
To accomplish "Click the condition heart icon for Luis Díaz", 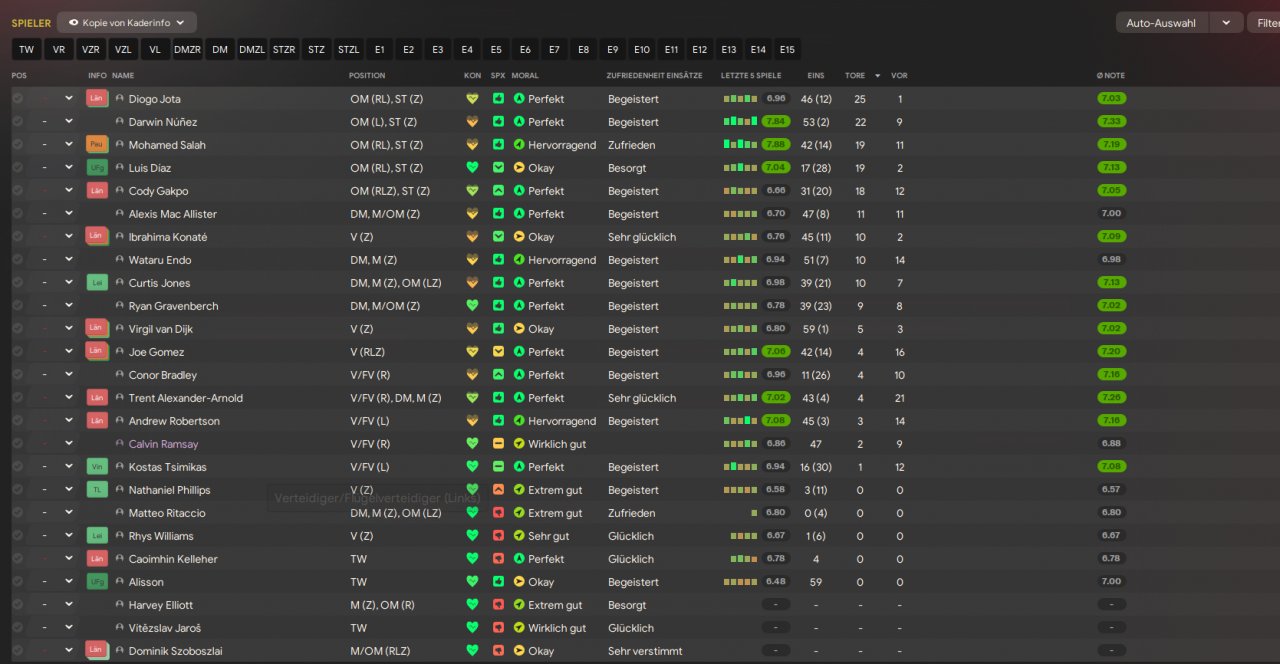I will [x=473, y=168].
